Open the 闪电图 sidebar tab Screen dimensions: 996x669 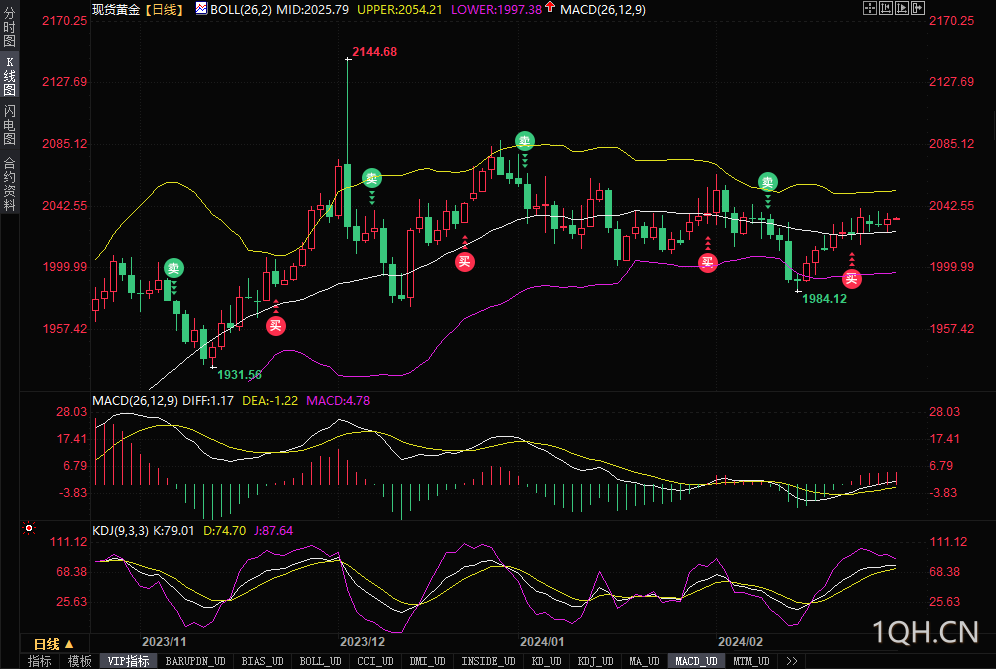coord(10,125)
